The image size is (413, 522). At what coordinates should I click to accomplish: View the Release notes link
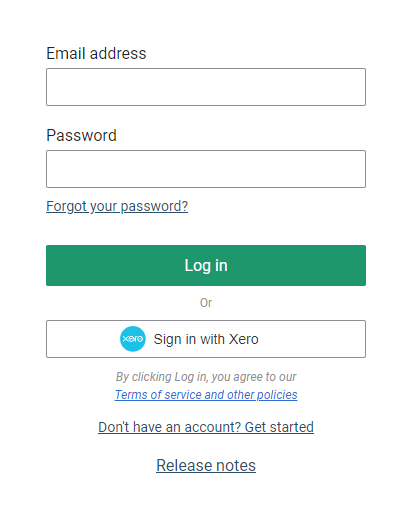click(206, 465)
